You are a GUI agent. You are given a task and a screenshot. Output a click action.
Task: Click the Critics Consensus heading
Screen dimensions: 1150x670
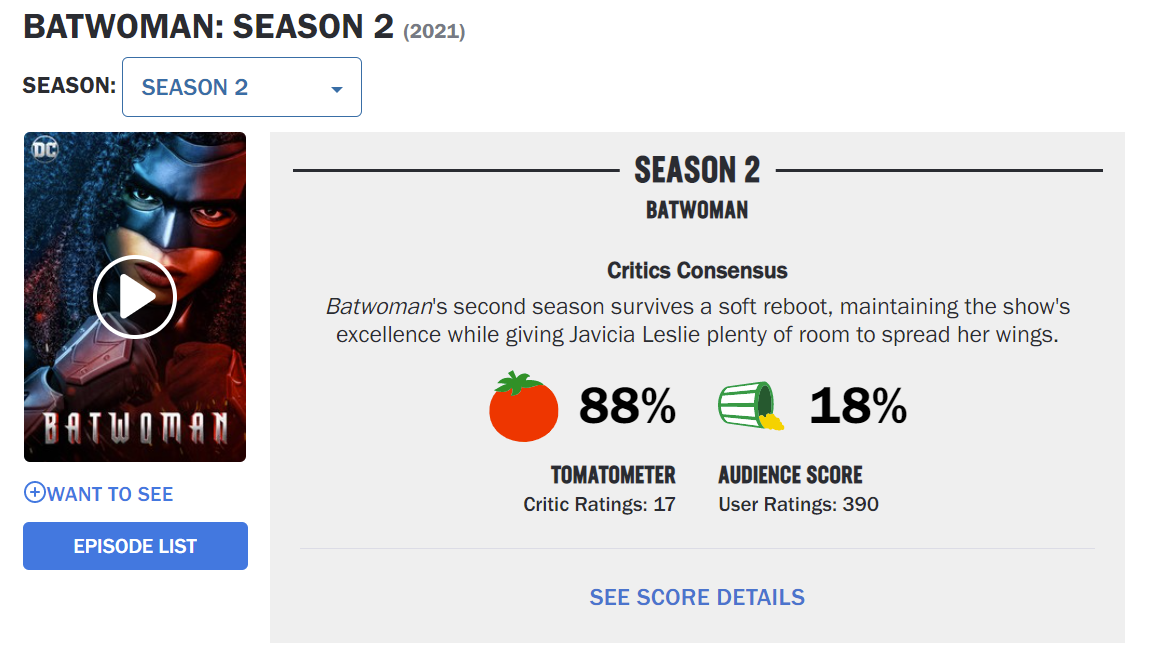coord(697,270)
